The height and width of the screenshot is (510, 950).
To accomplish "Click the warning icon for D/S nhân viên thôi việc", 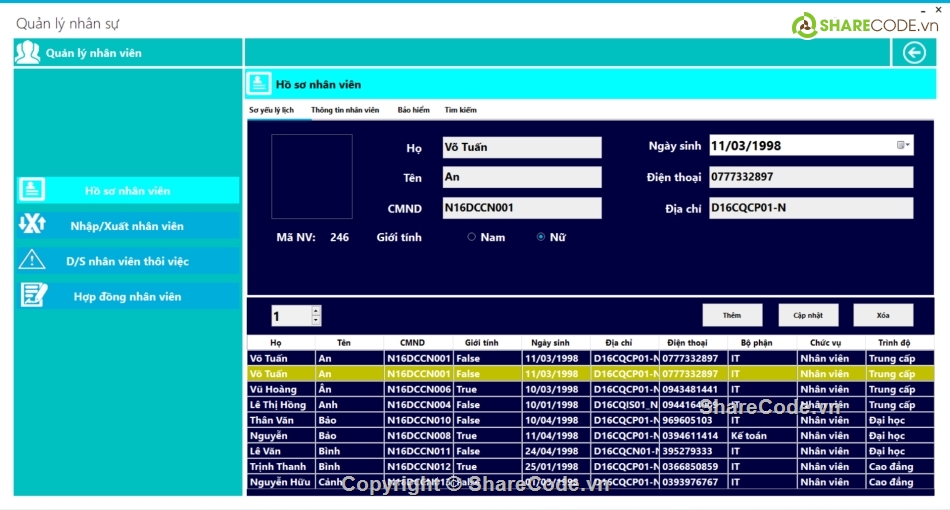I will 32,260.
